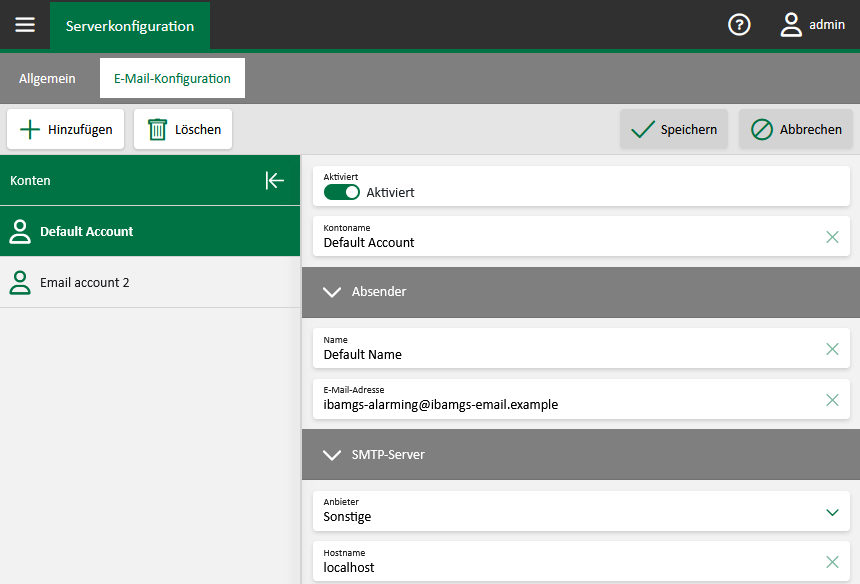
Task: Click the admin username text
Action: pos(827,25)
